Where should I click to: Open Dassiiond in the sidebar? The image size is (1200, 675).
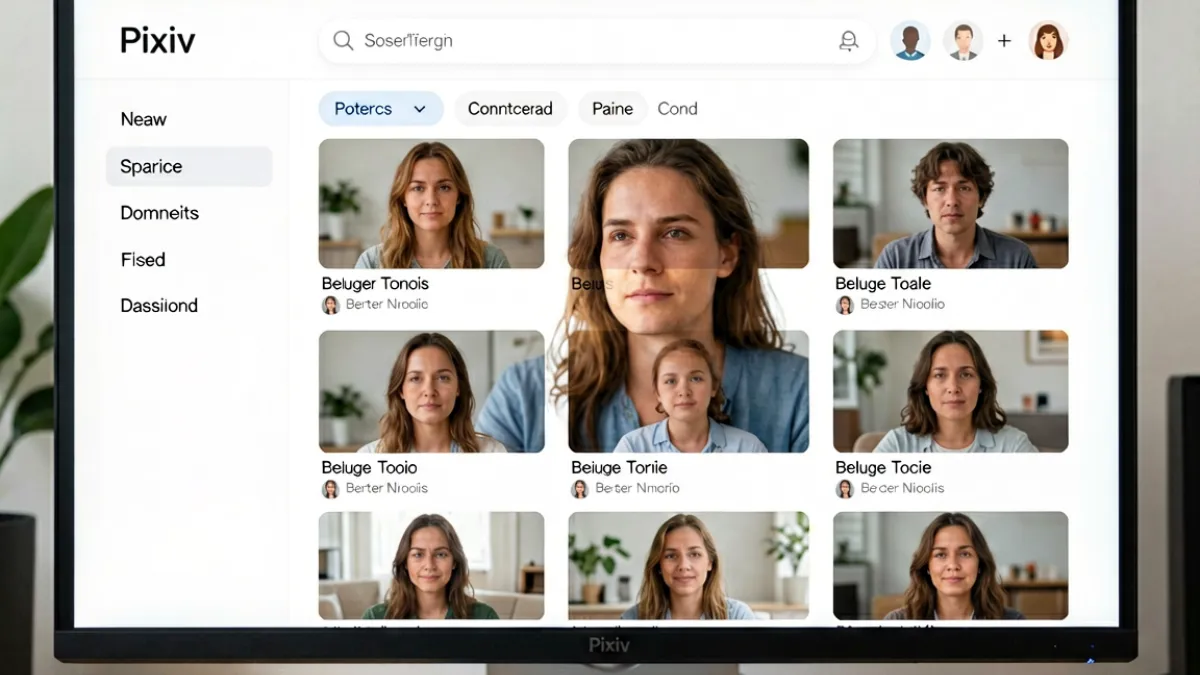pos(159,306)
